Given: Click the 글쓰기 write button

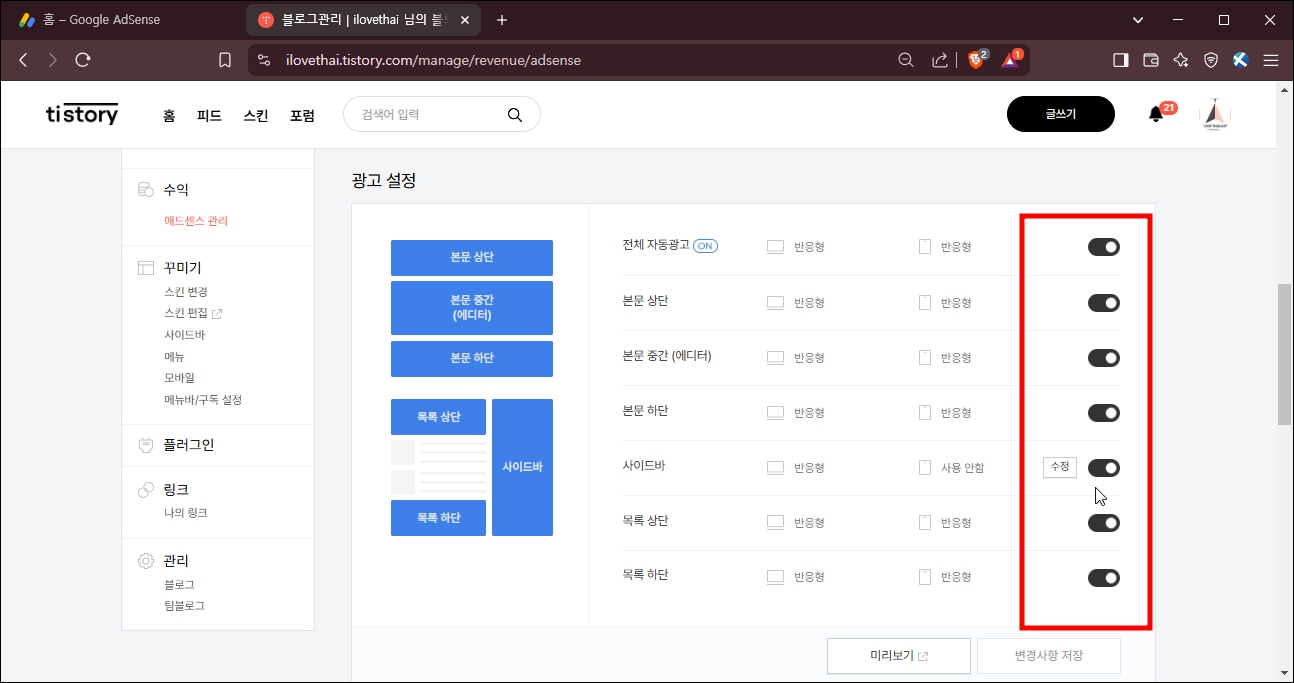Looking at the screenshot, I should [x=1060, y=114].
